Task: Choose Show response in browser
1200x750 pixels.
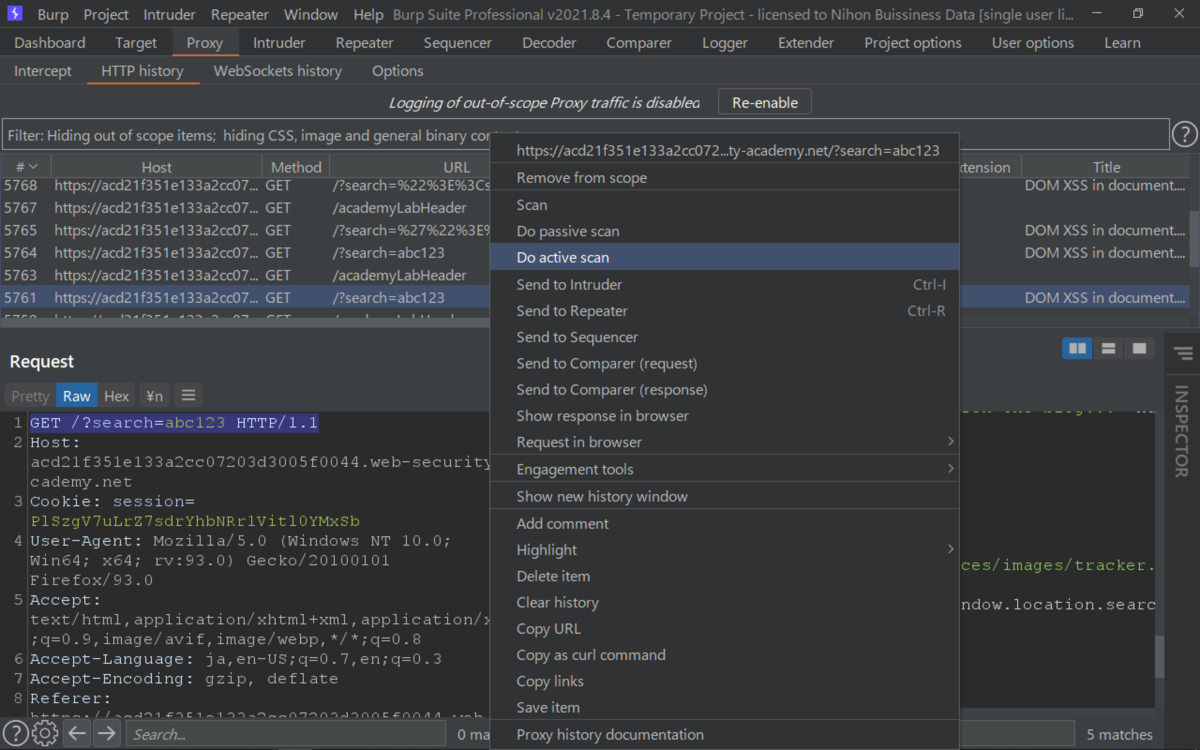Action: (723, 416)
